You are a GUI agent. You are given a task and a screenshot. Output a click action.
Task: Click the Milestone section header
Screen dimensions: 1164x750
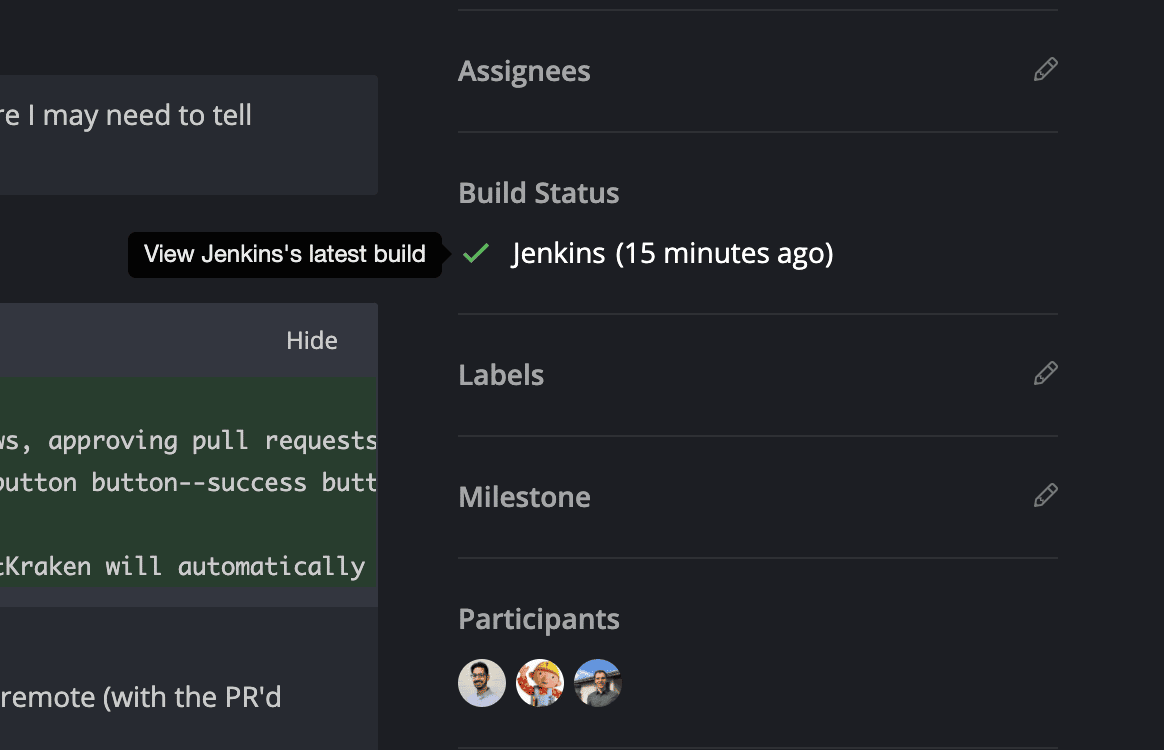click(x=523, y=496)
